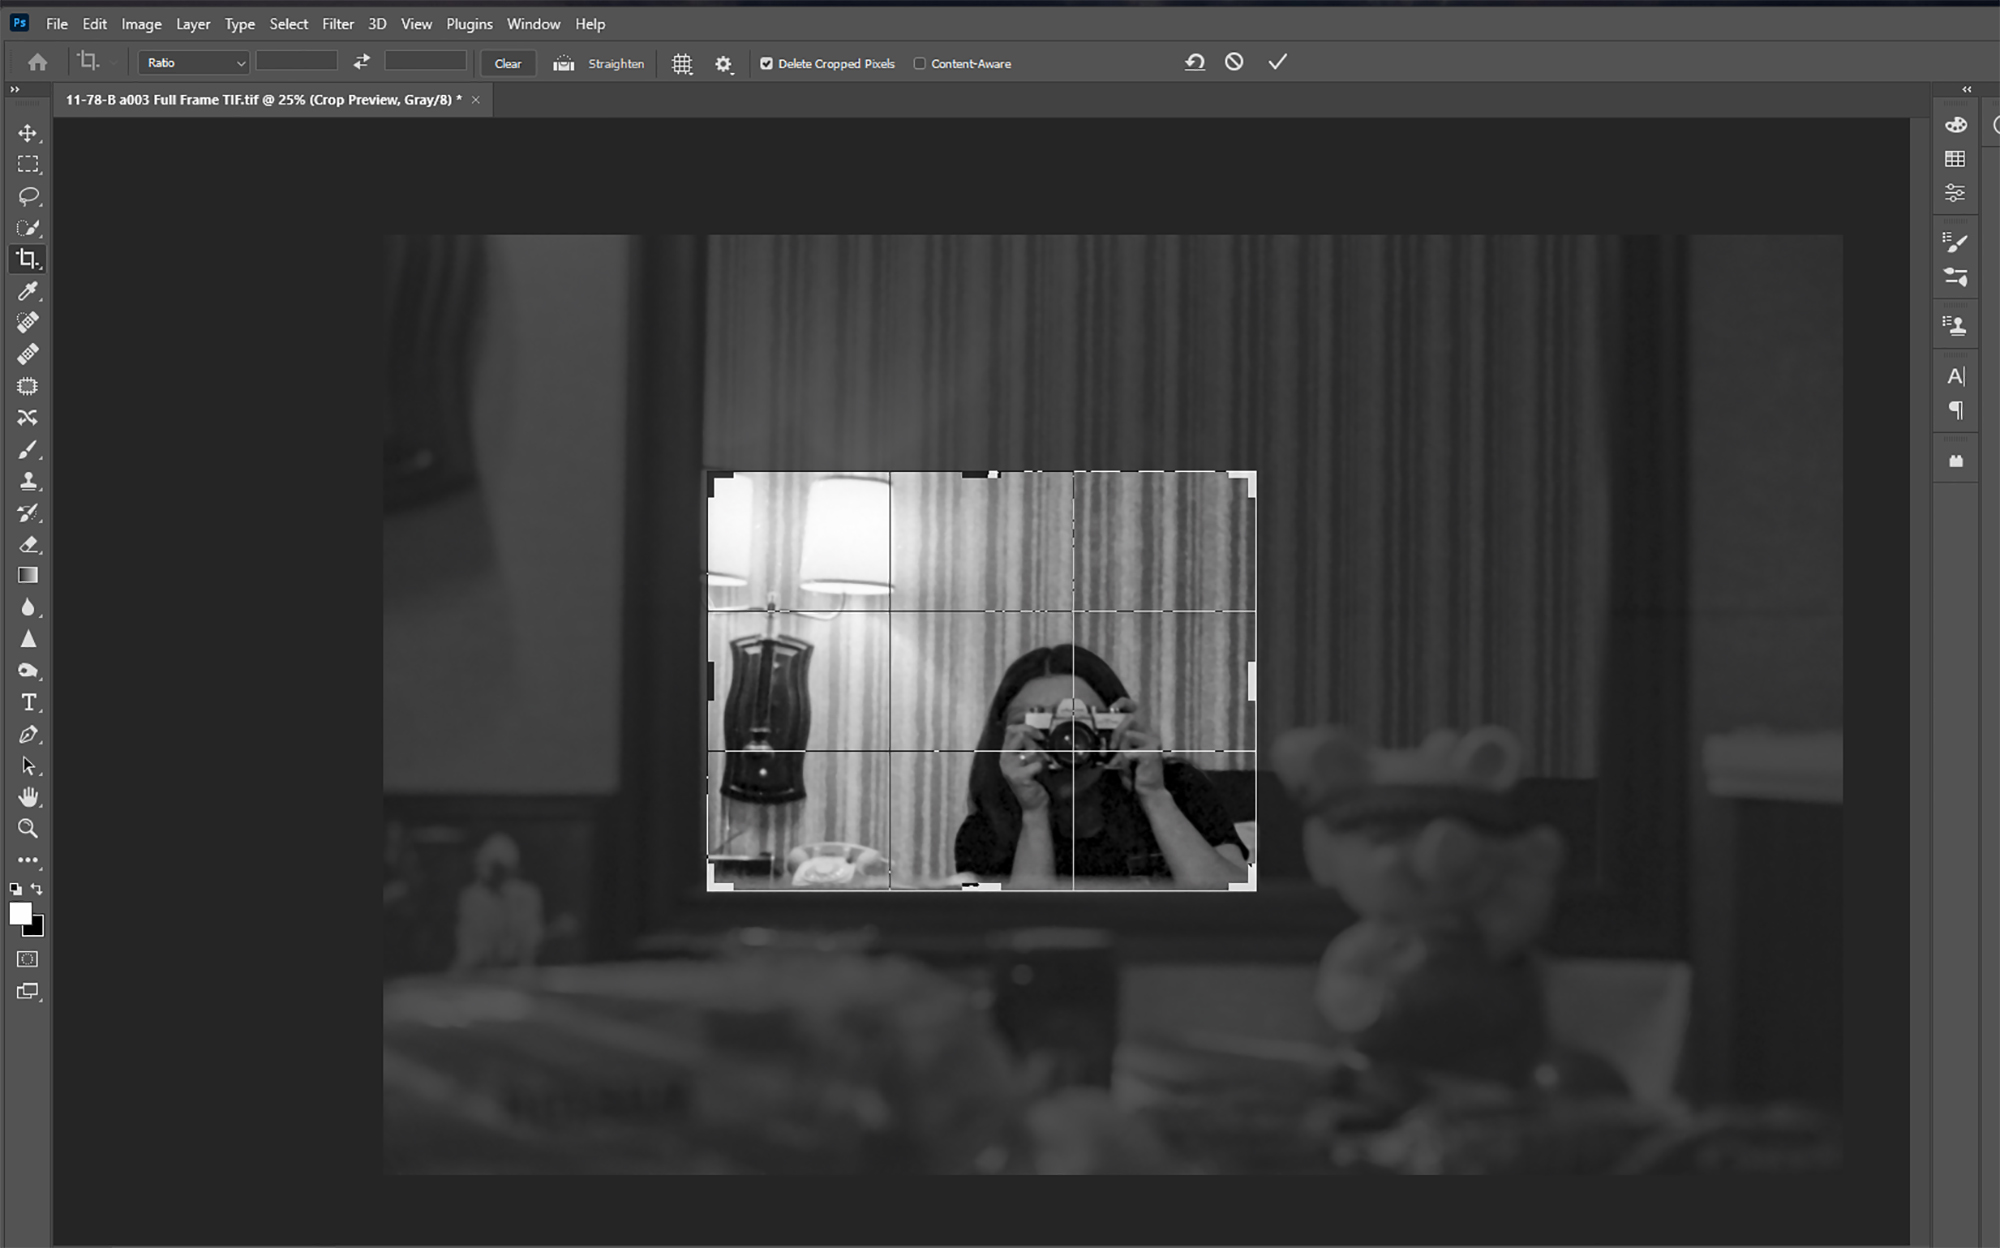
Task: Click the foreground color swatch
Action: [20, 913]
